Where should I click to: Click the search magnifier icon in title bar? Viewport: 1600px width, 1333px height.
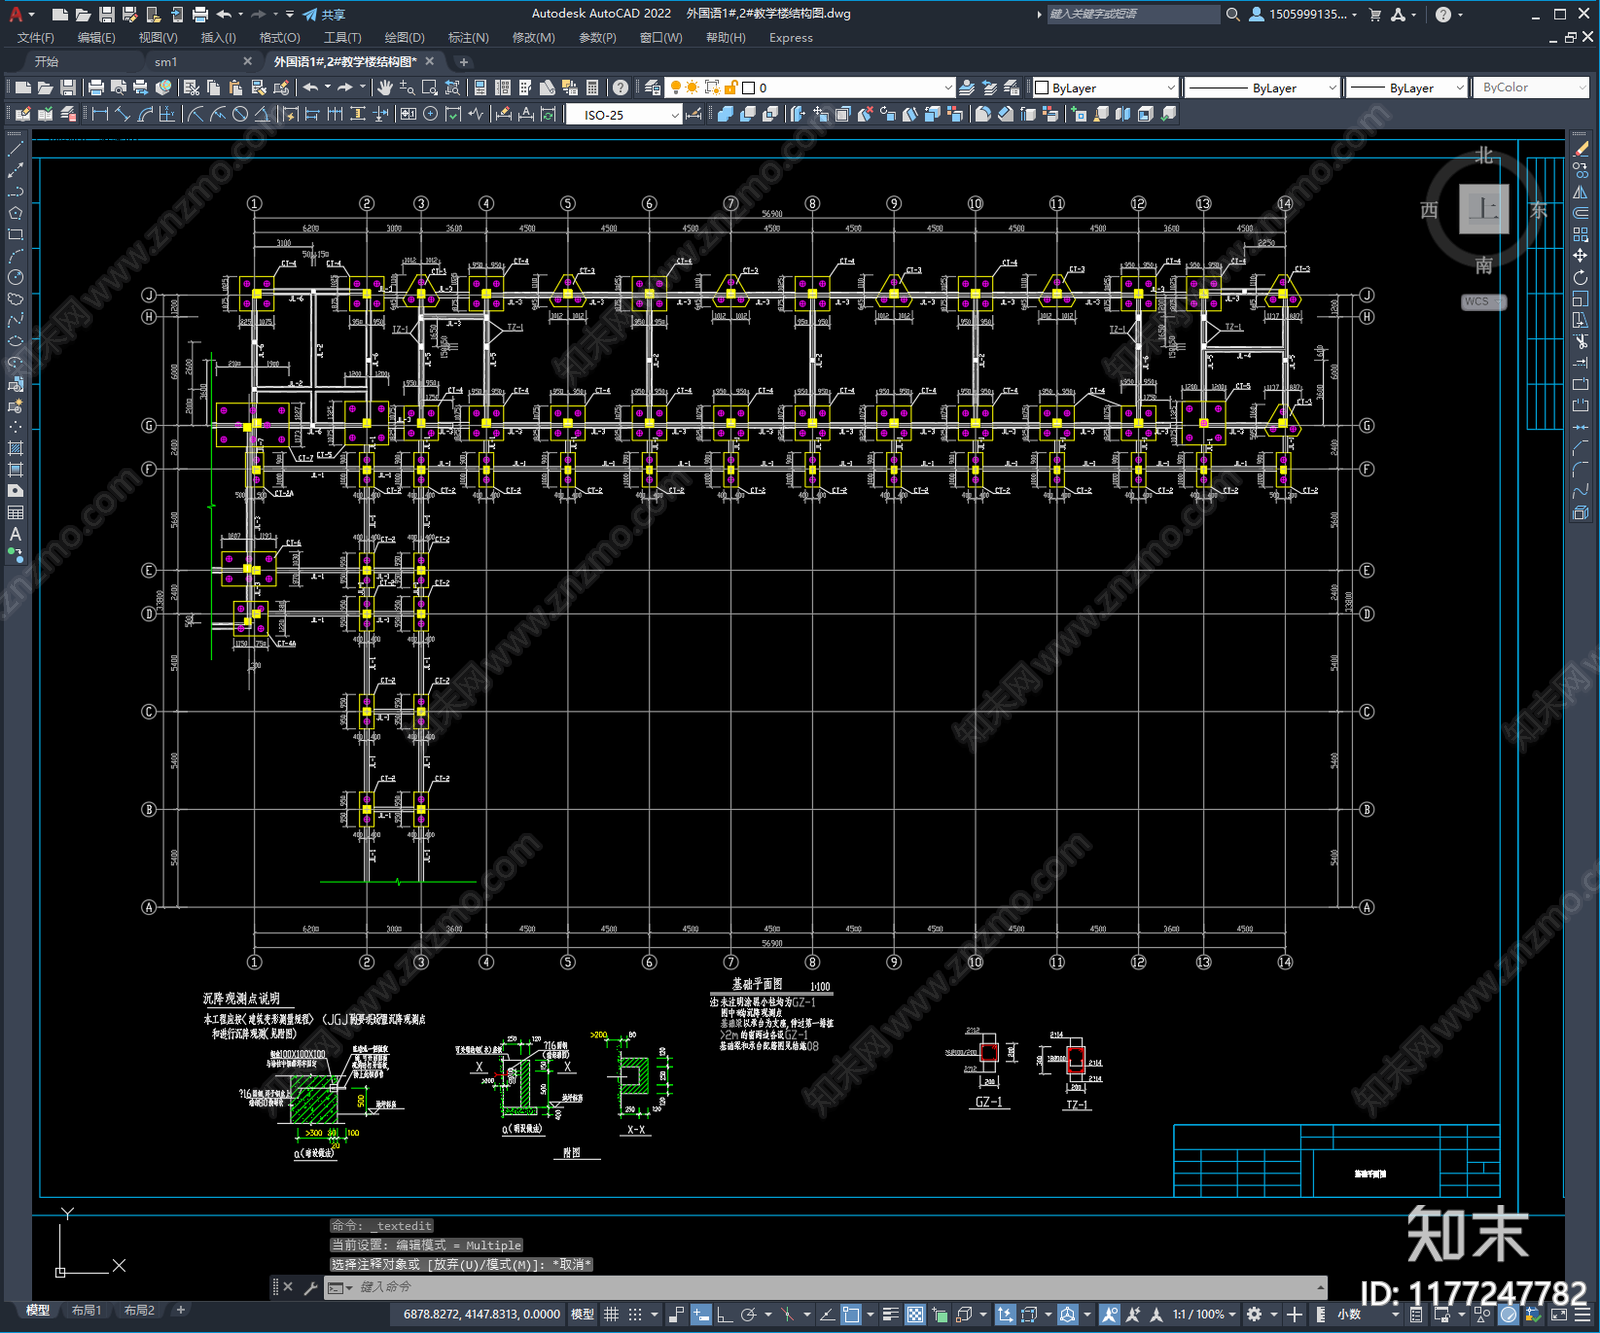1233,14
